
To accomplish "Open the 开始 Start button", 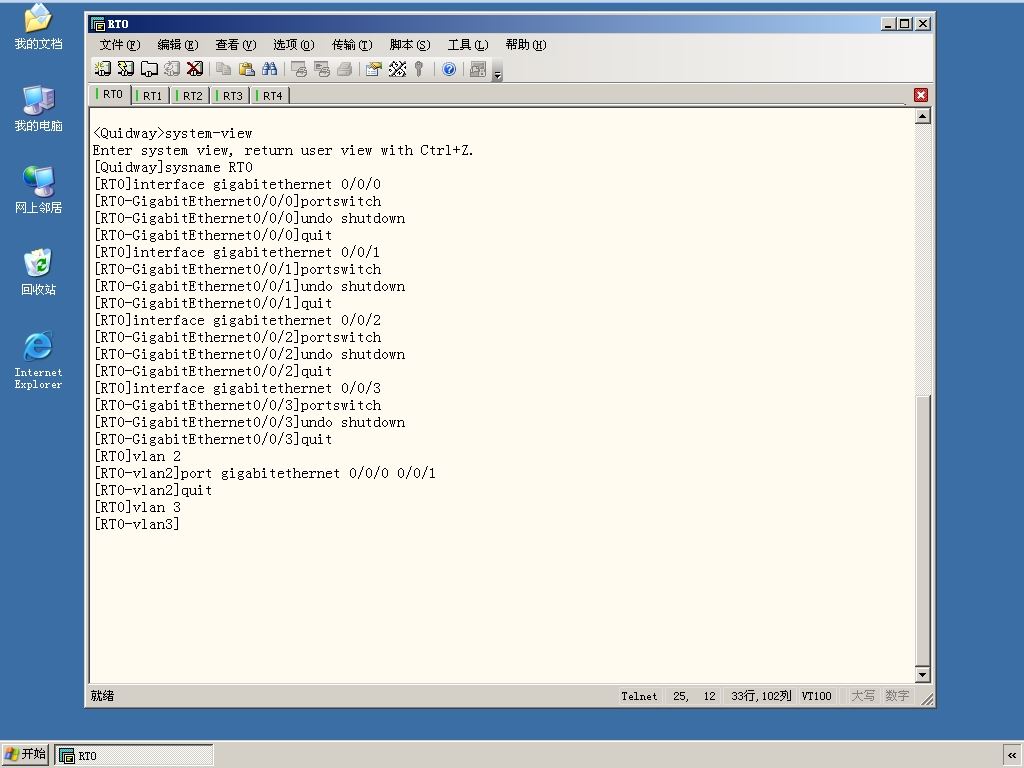I will (25, 754).
